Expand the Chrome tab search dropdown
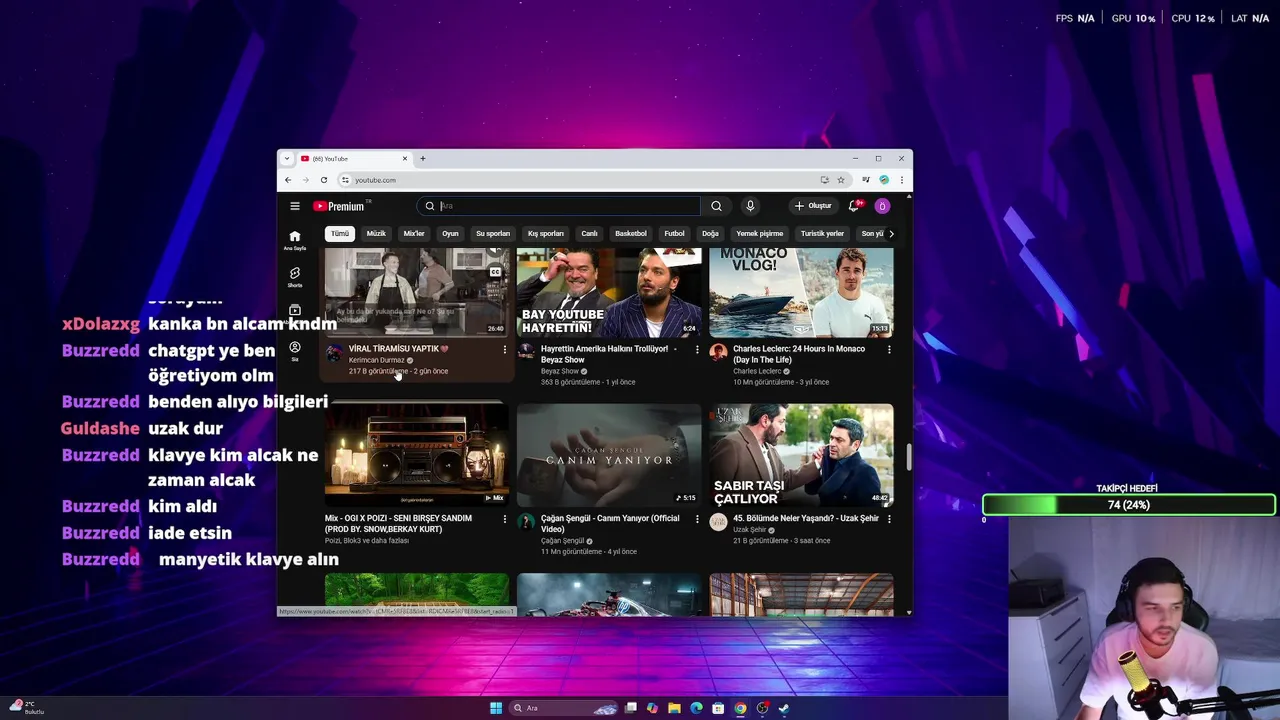 [x=287, y=158]
